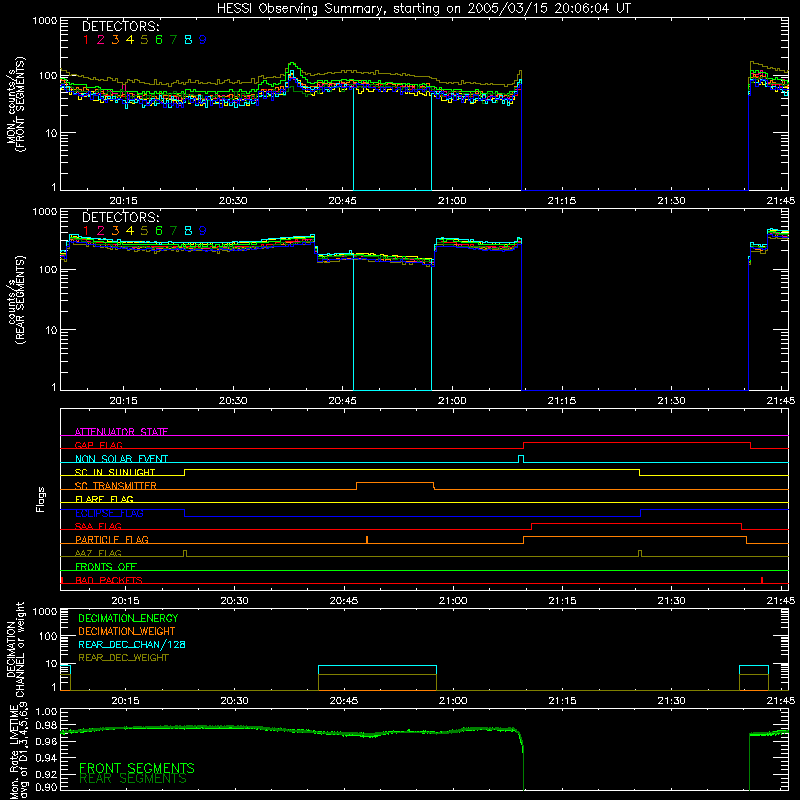Click the GAP FLAG label
Screen dimensions: 800x800
pos(98,445)
